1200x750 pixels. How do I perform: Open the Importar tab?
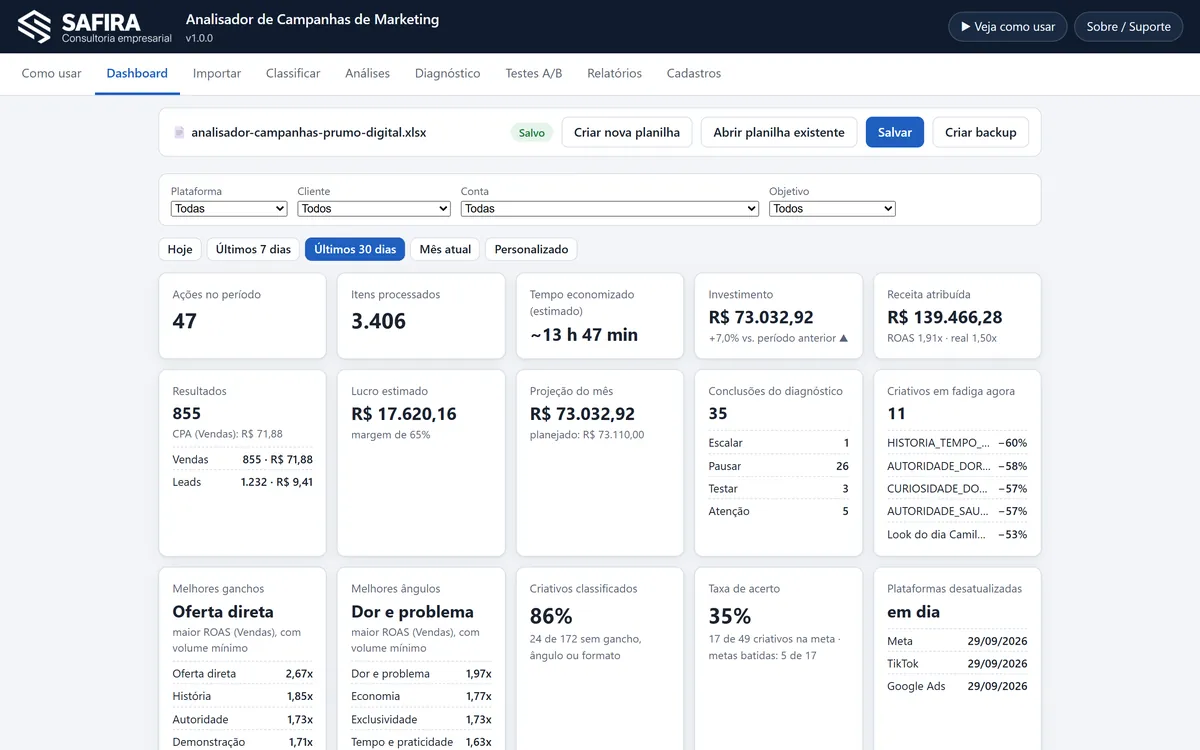217,73
